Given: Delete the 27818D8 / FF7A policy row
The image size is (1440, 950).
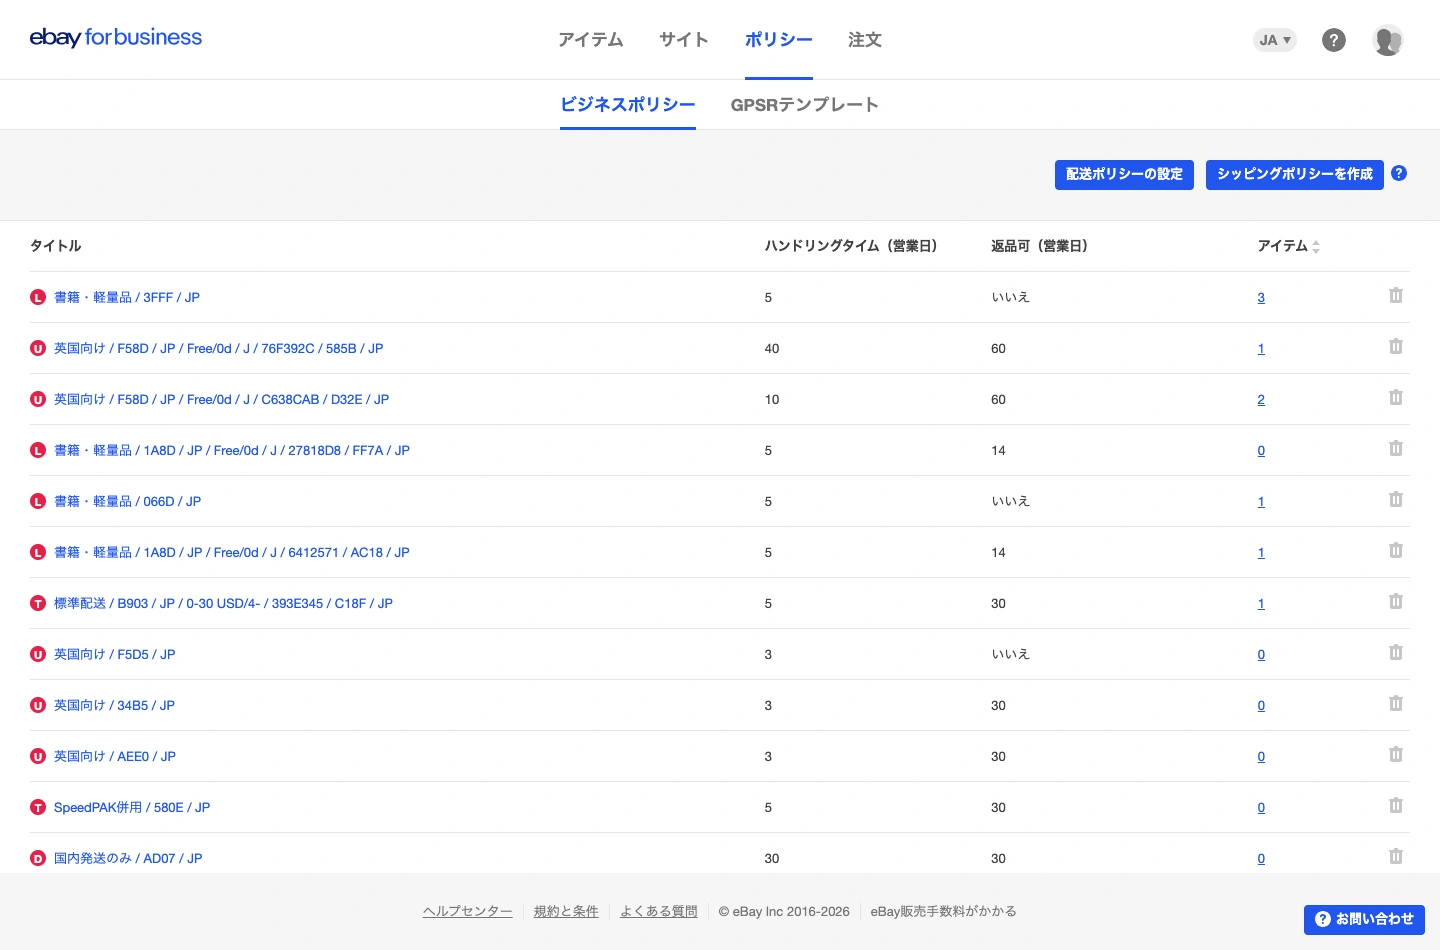Looking at the screenshot, I should click(1396, 449).
